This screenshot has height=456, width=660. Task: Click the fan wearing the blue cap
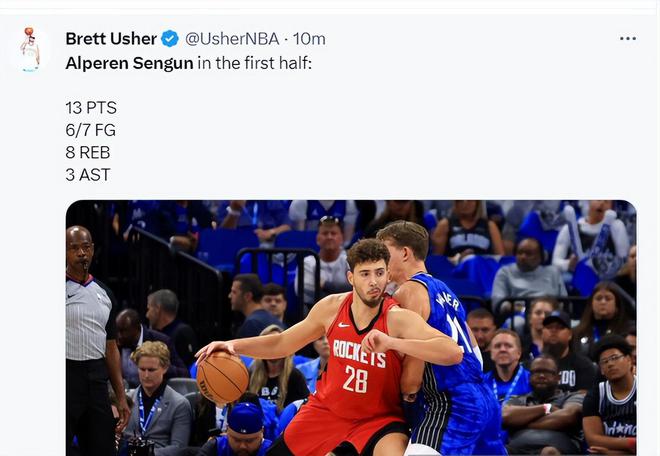click(x=245, y=420)
